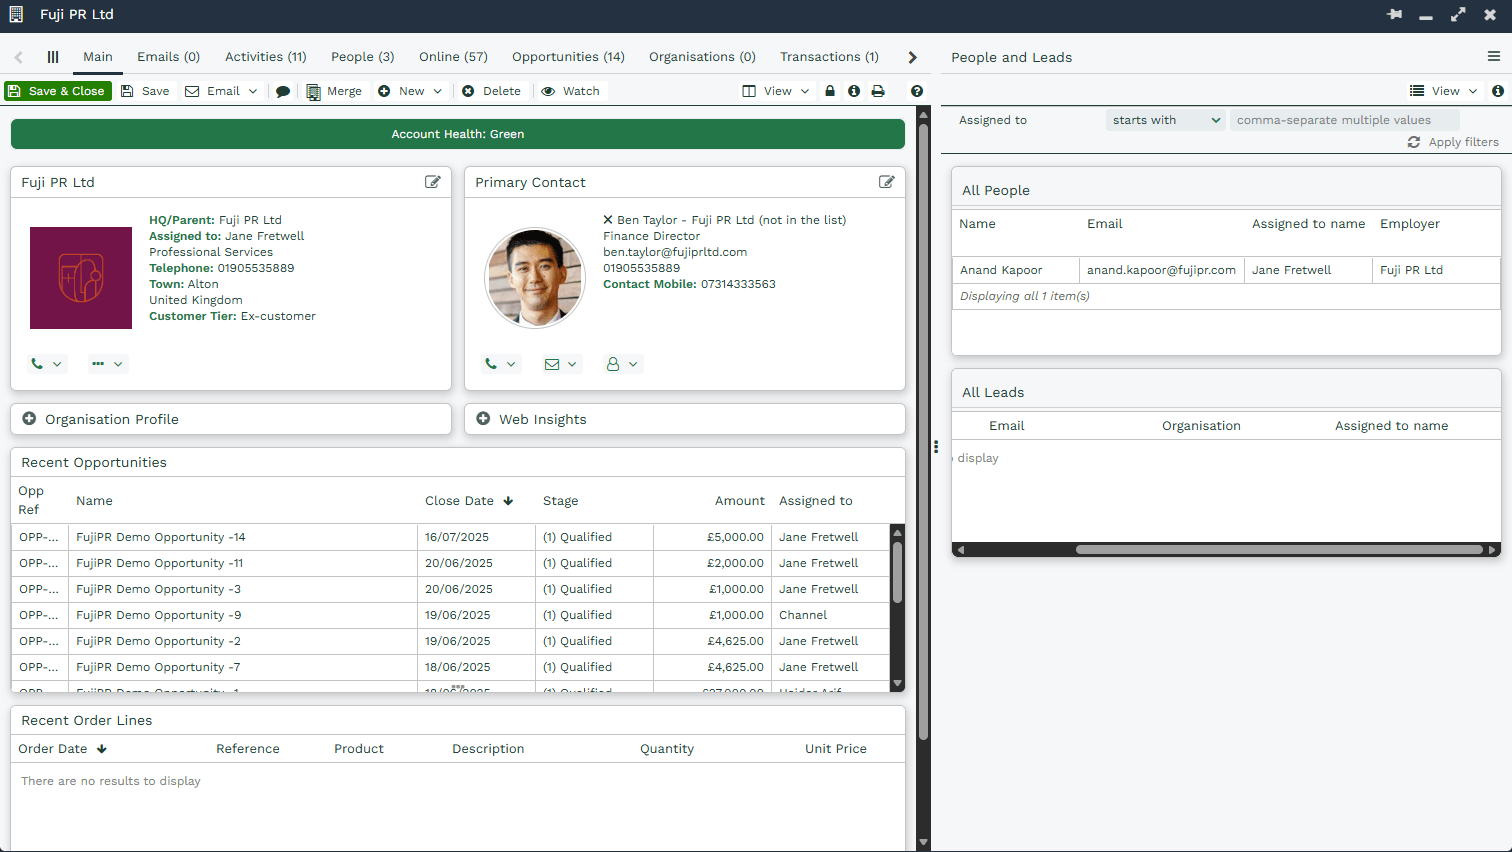The image size is (1512, 852).
Task: Switch to the Opportunities (14) tab
Action: [x=568, y=57]
